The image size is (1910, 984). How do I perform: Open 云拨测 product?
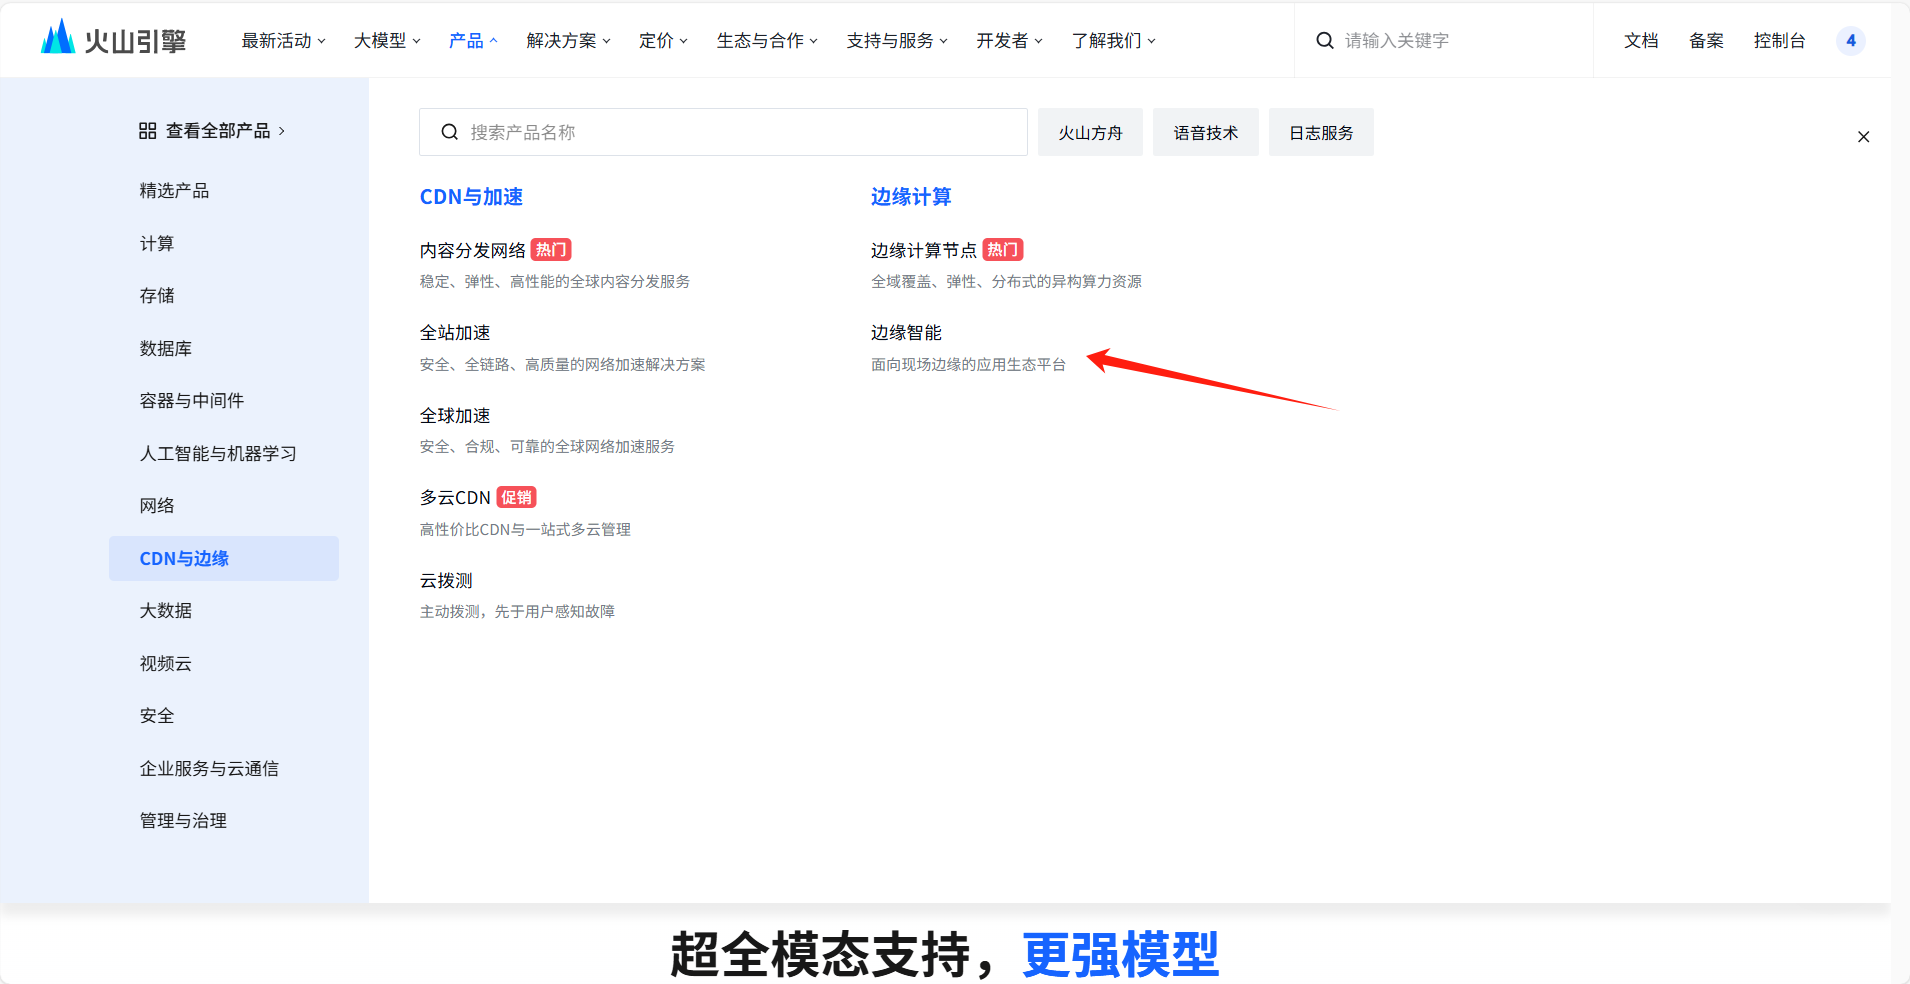[446, 581]
